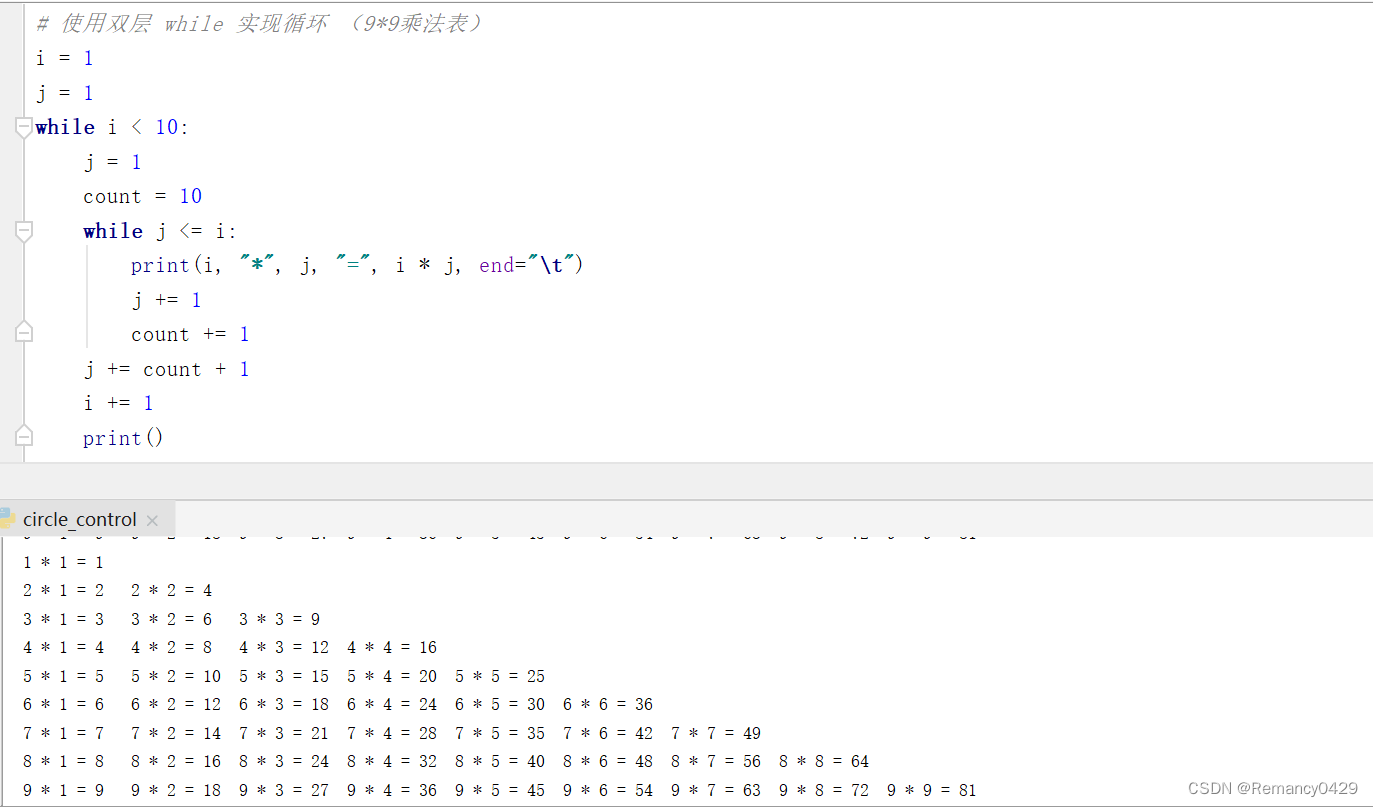This screenshot has width=1373, height=807.
Task: Click the Python icon on circle_control tab
Action: pyautogui.click(x=7, y=519)
